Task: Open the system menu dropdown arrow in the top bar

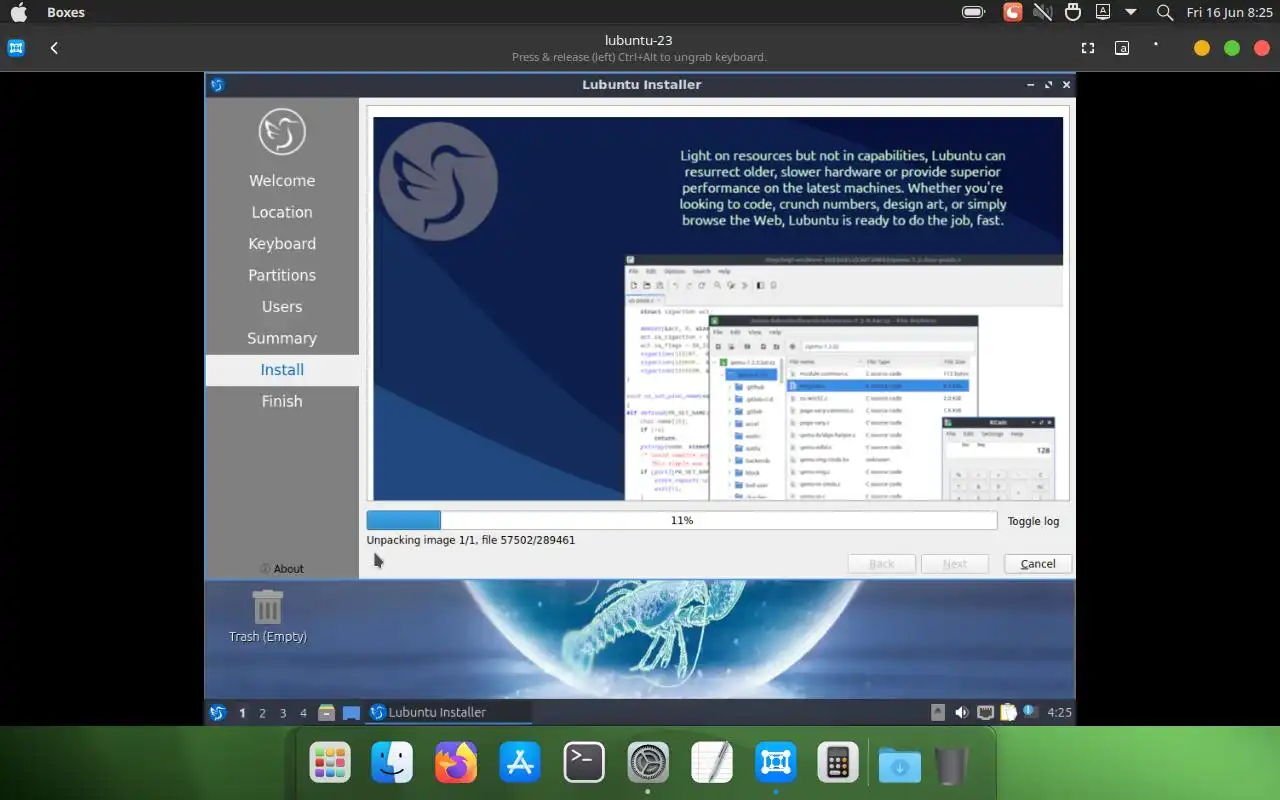Action: [1131, 12]
